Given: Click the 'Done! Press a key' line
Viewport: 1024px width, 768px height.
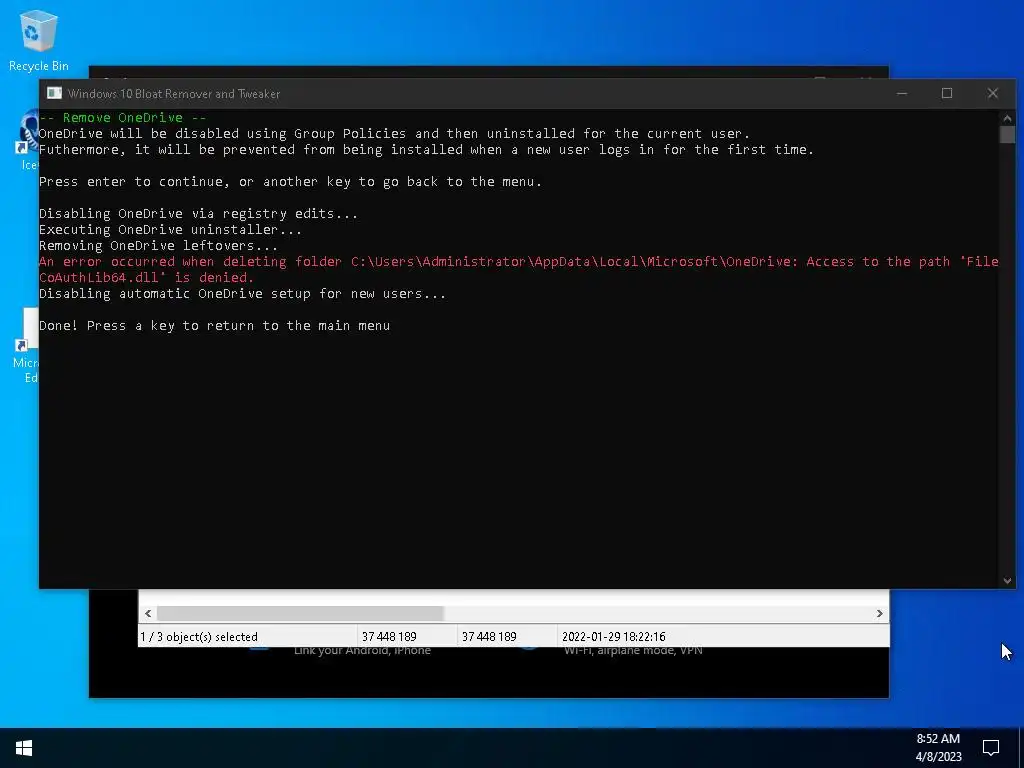Looking at the screenshot, I should tap(215, 325).
